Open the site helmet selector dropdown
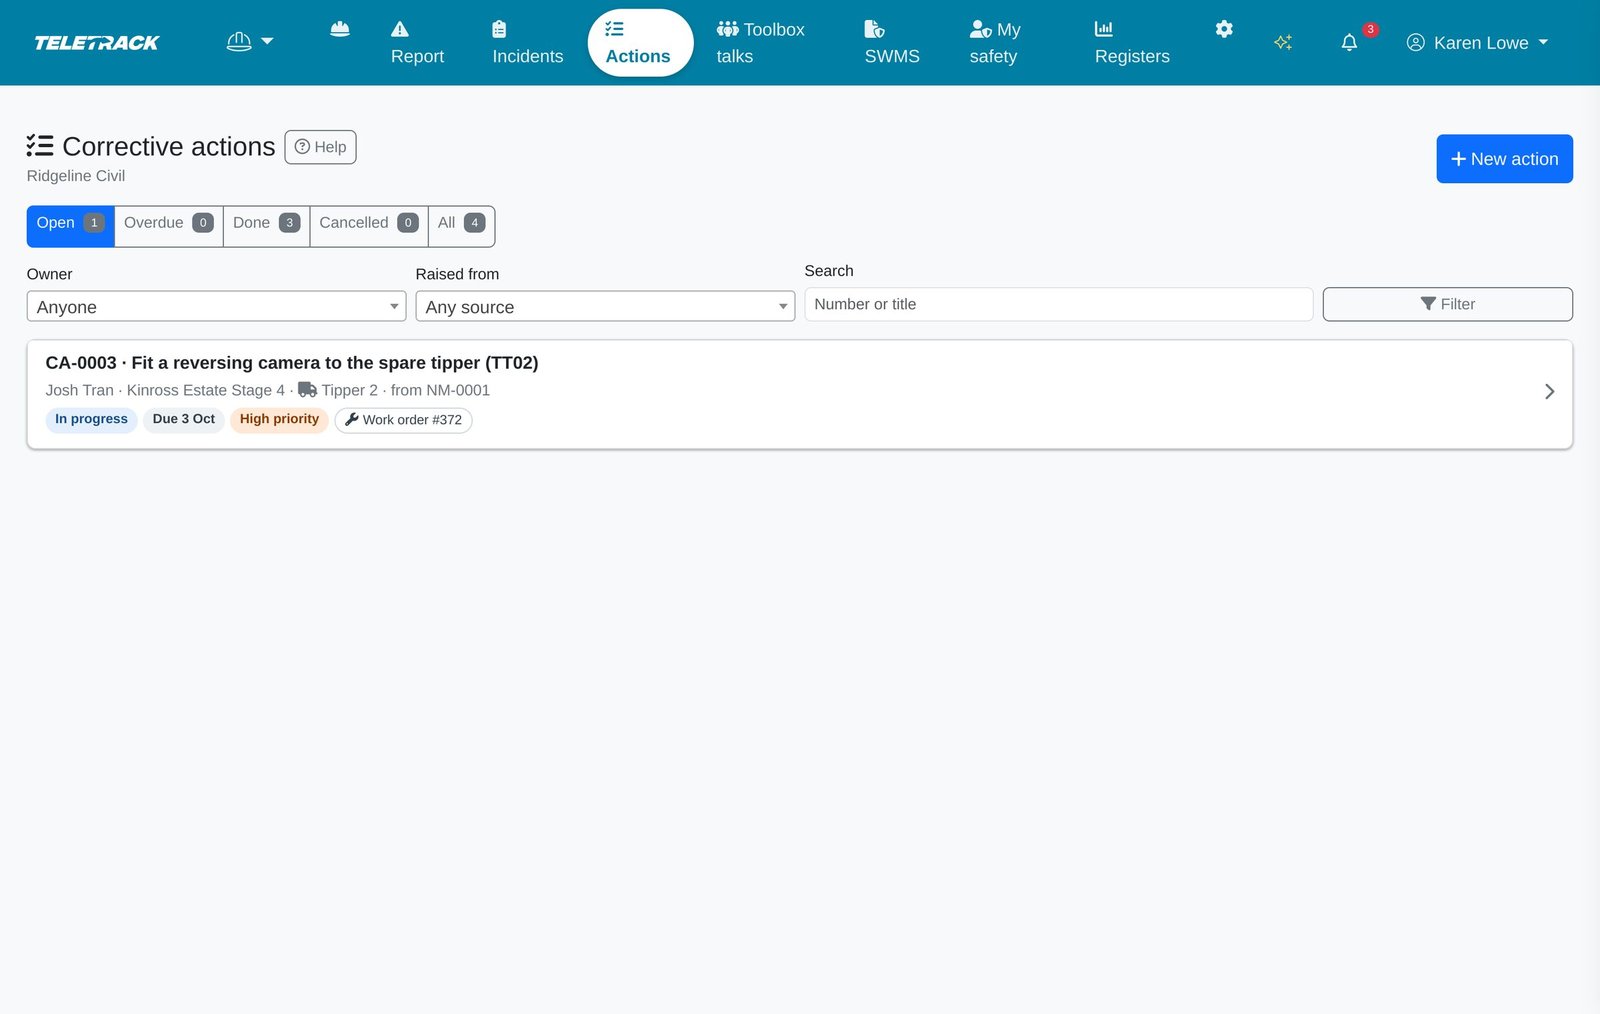 tap(250, 42)
